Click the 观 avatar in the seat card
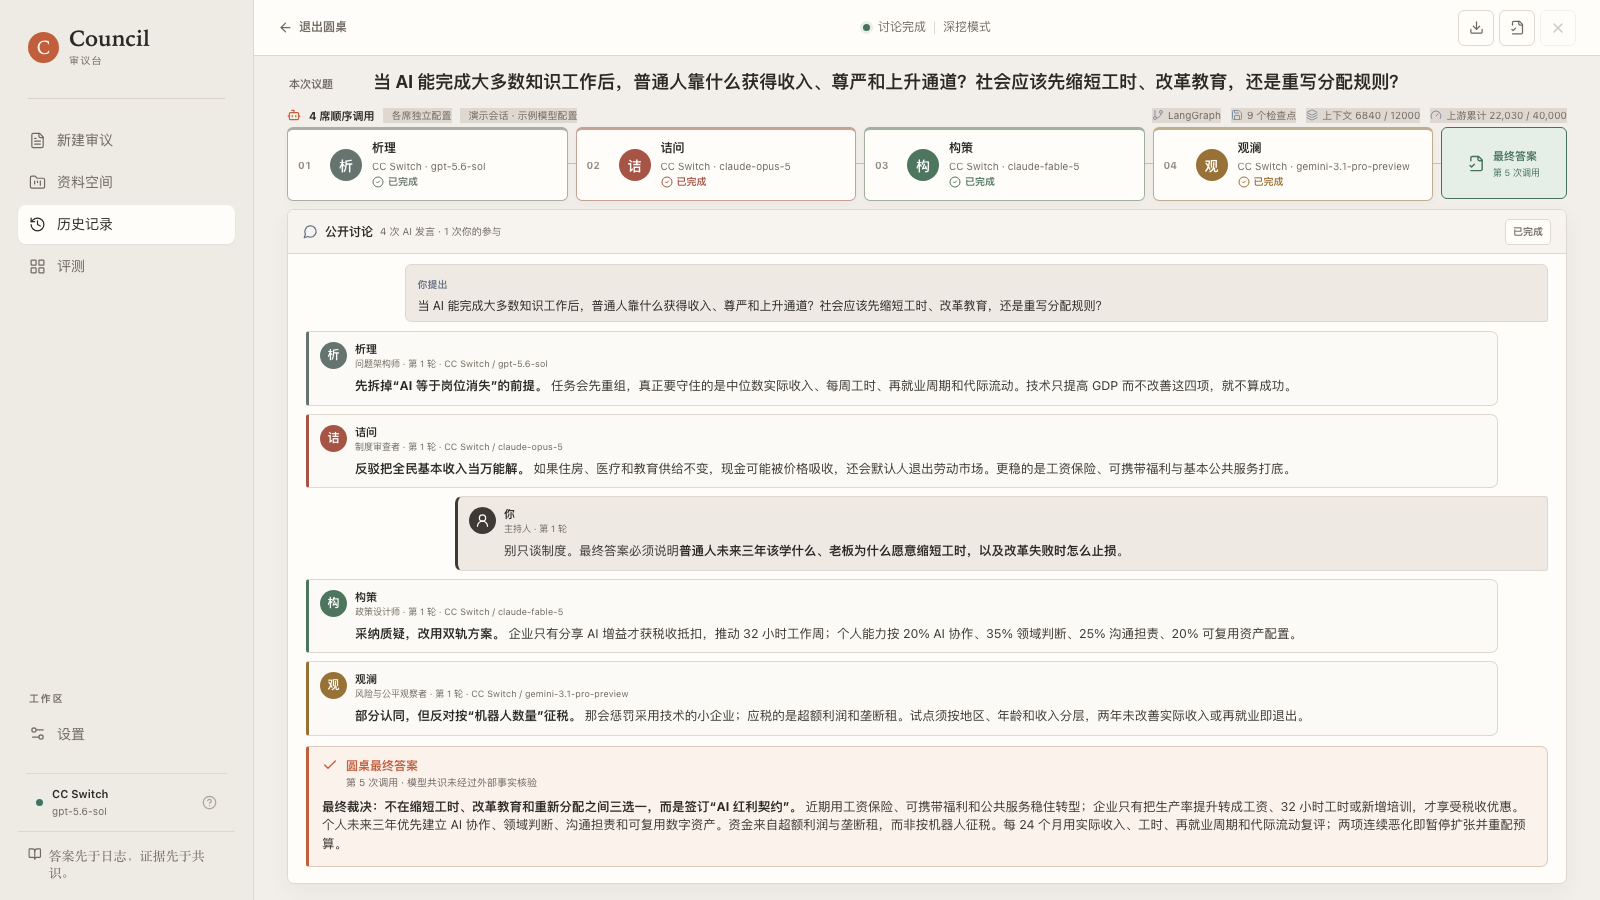This screenshot has height=900, width=1600. (1211, 165)
